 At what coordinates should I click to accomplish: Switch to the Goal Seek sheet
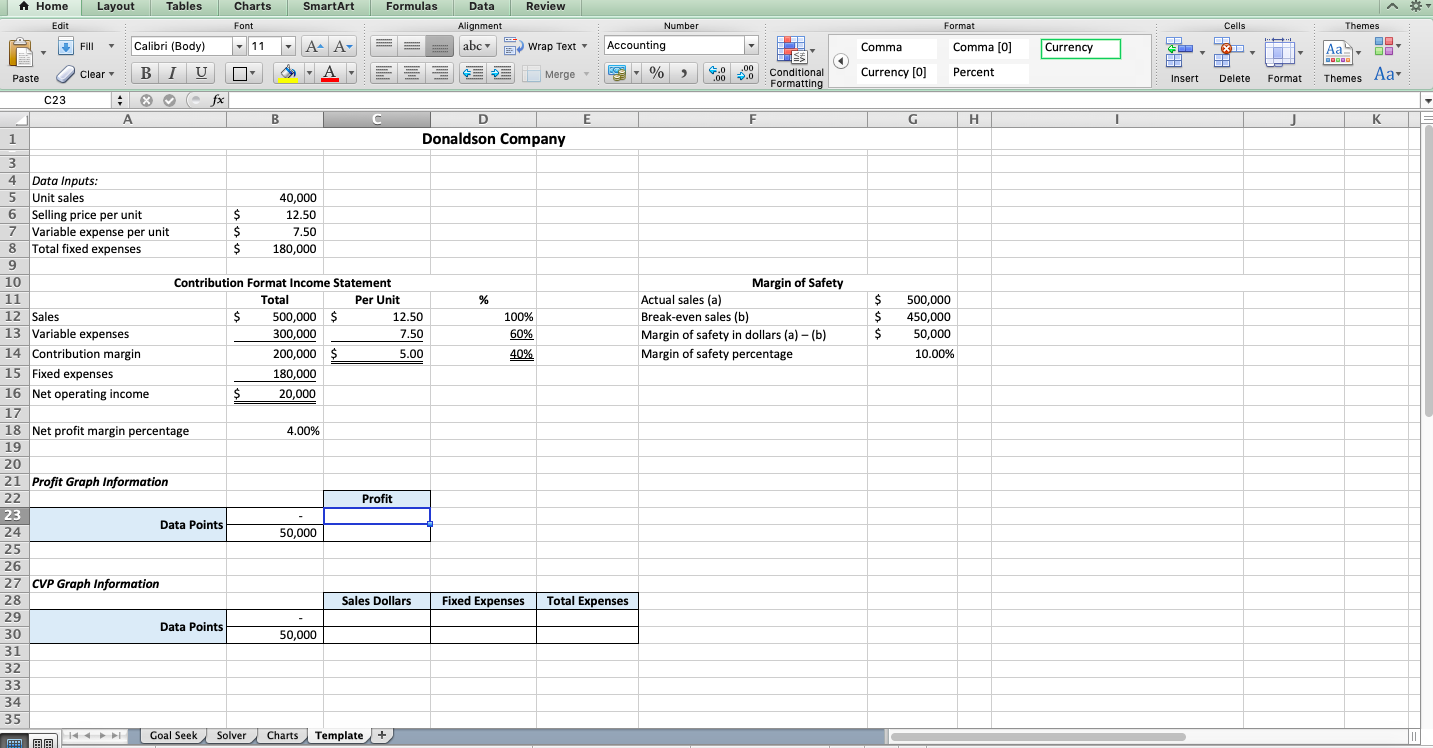pos(172,735)
